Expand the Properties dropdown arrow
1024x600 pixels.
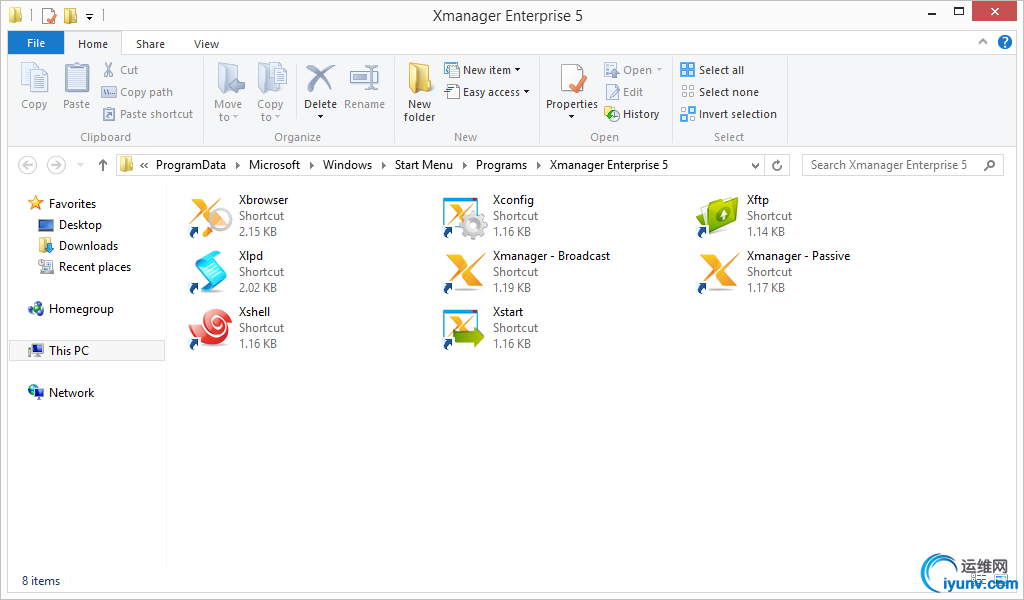(571, 117)
